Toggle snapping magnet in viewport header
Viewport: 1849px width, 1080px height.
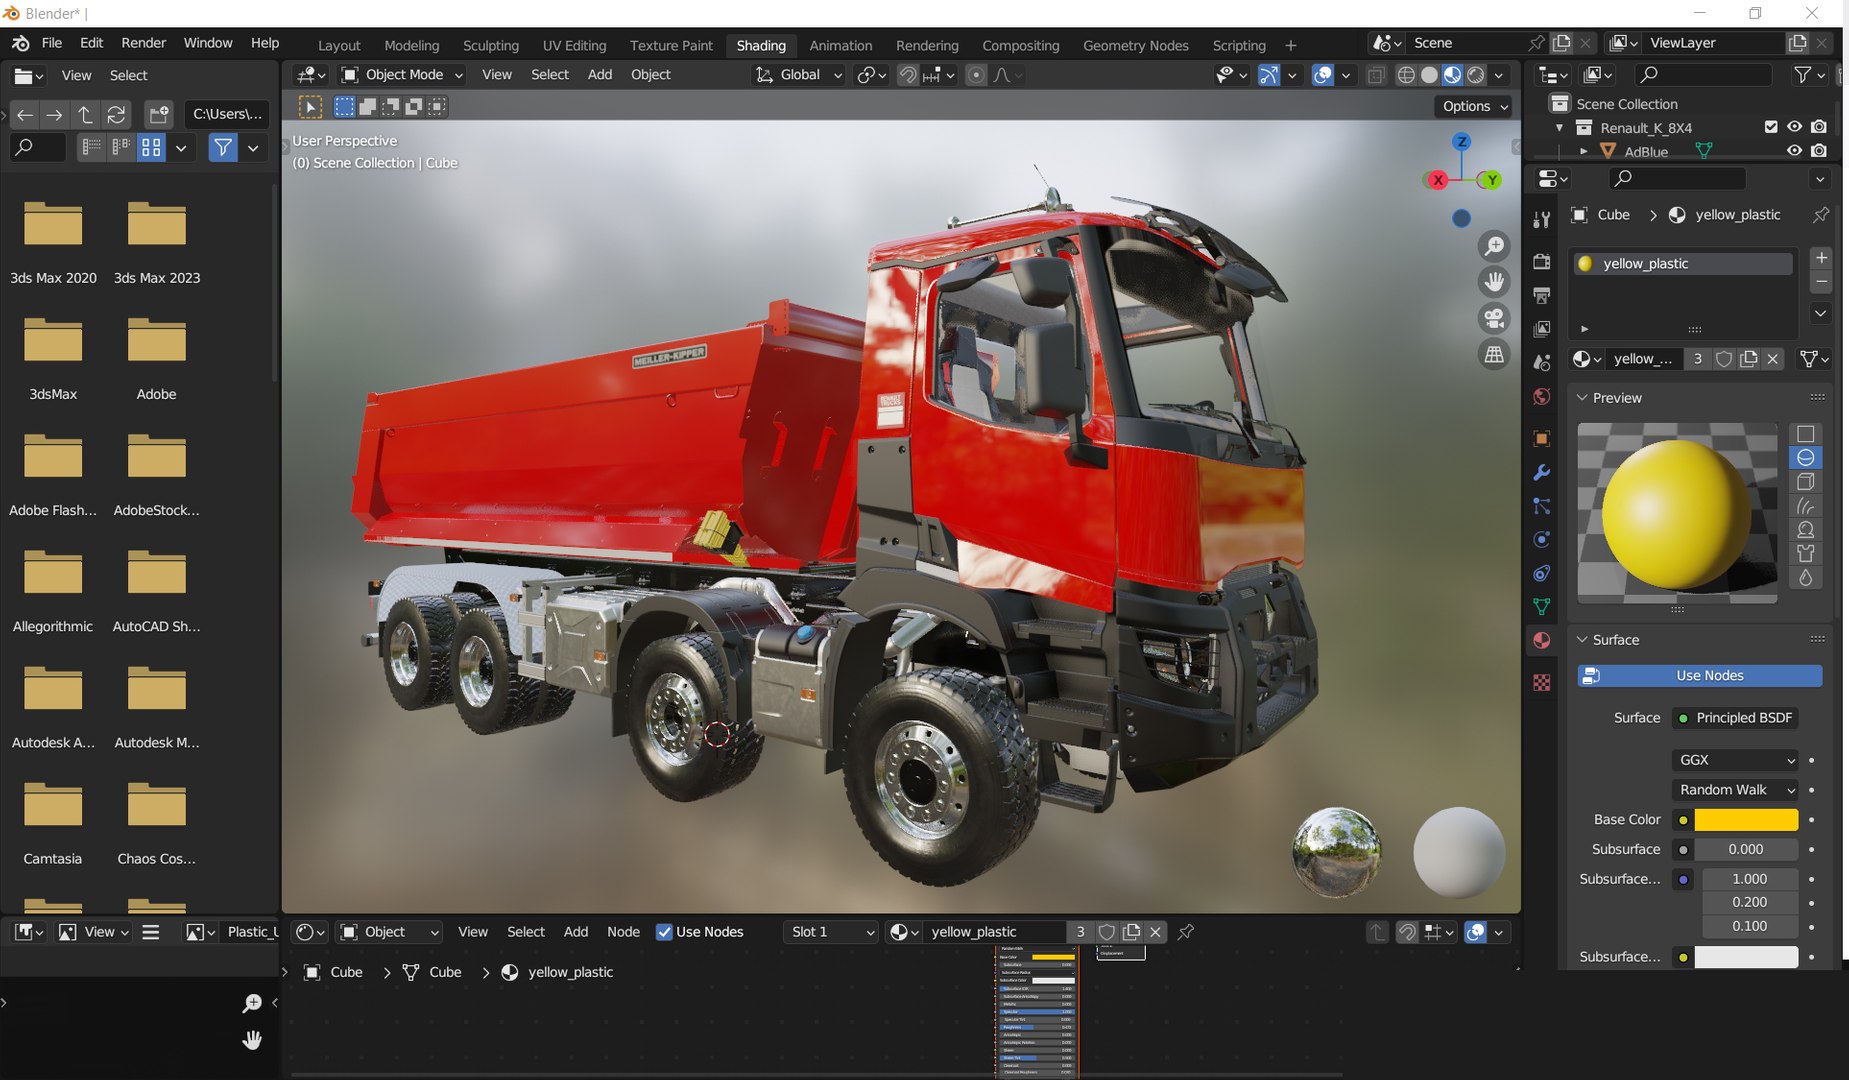click(908, 75)
